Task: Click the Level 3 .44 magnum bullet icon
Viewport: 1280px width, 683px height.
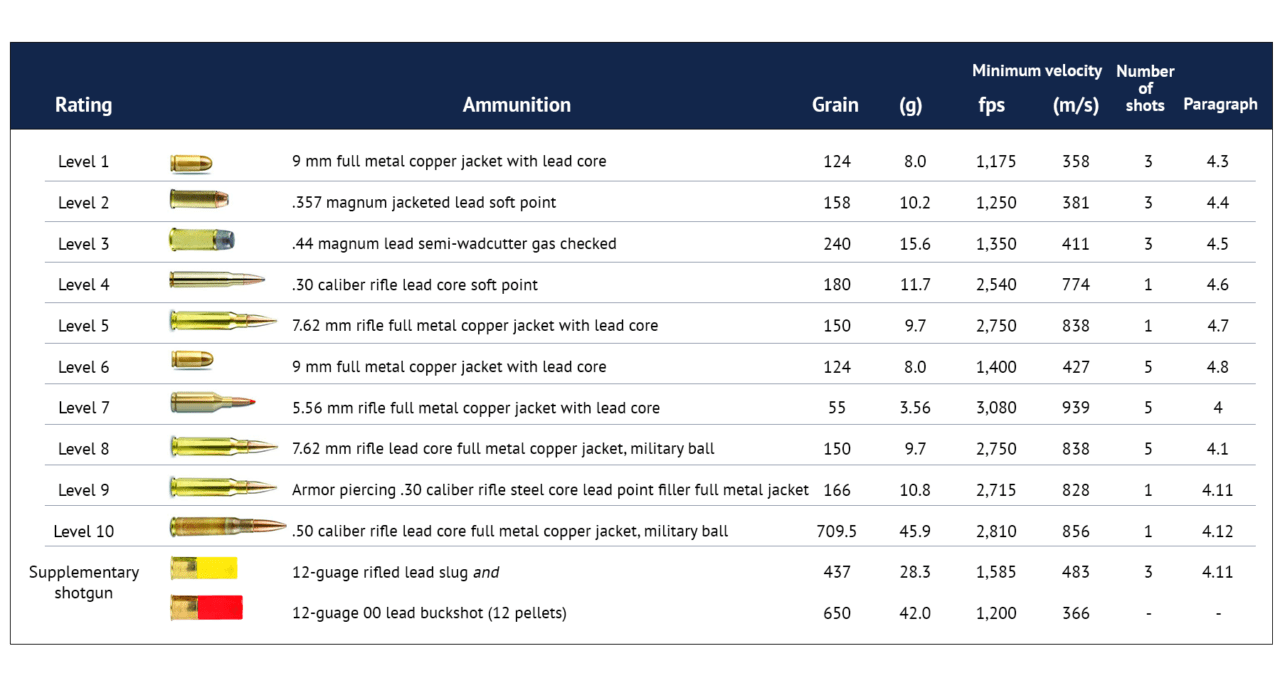Action: (x=201, y=241)
